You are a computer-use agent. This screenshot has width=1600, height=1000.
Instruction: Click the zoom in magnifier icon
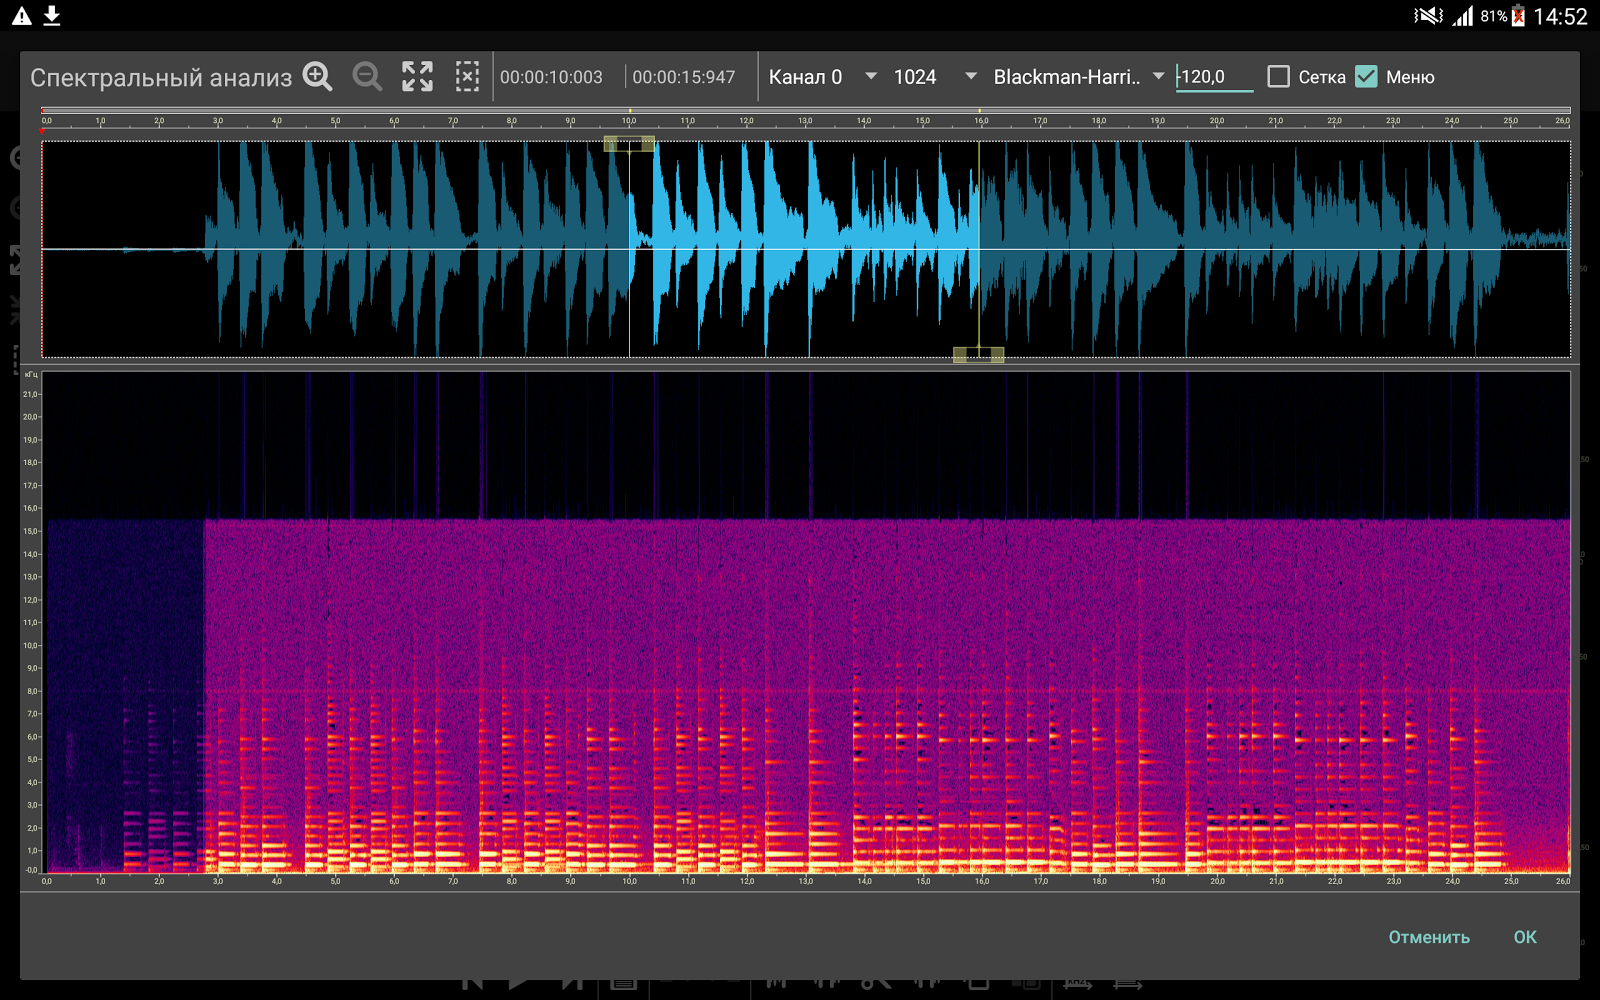coord(318,77)
